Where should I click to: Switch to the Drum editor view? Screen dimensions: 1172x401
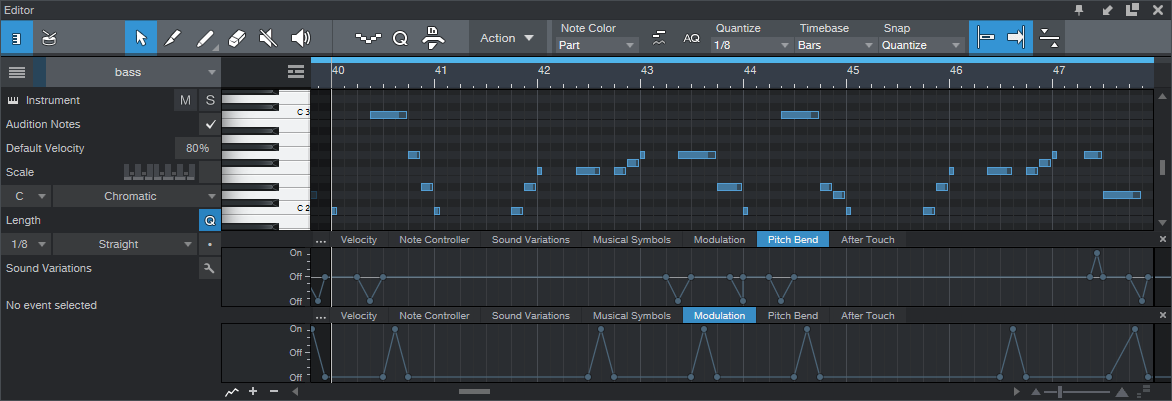[x=49, y=38]
